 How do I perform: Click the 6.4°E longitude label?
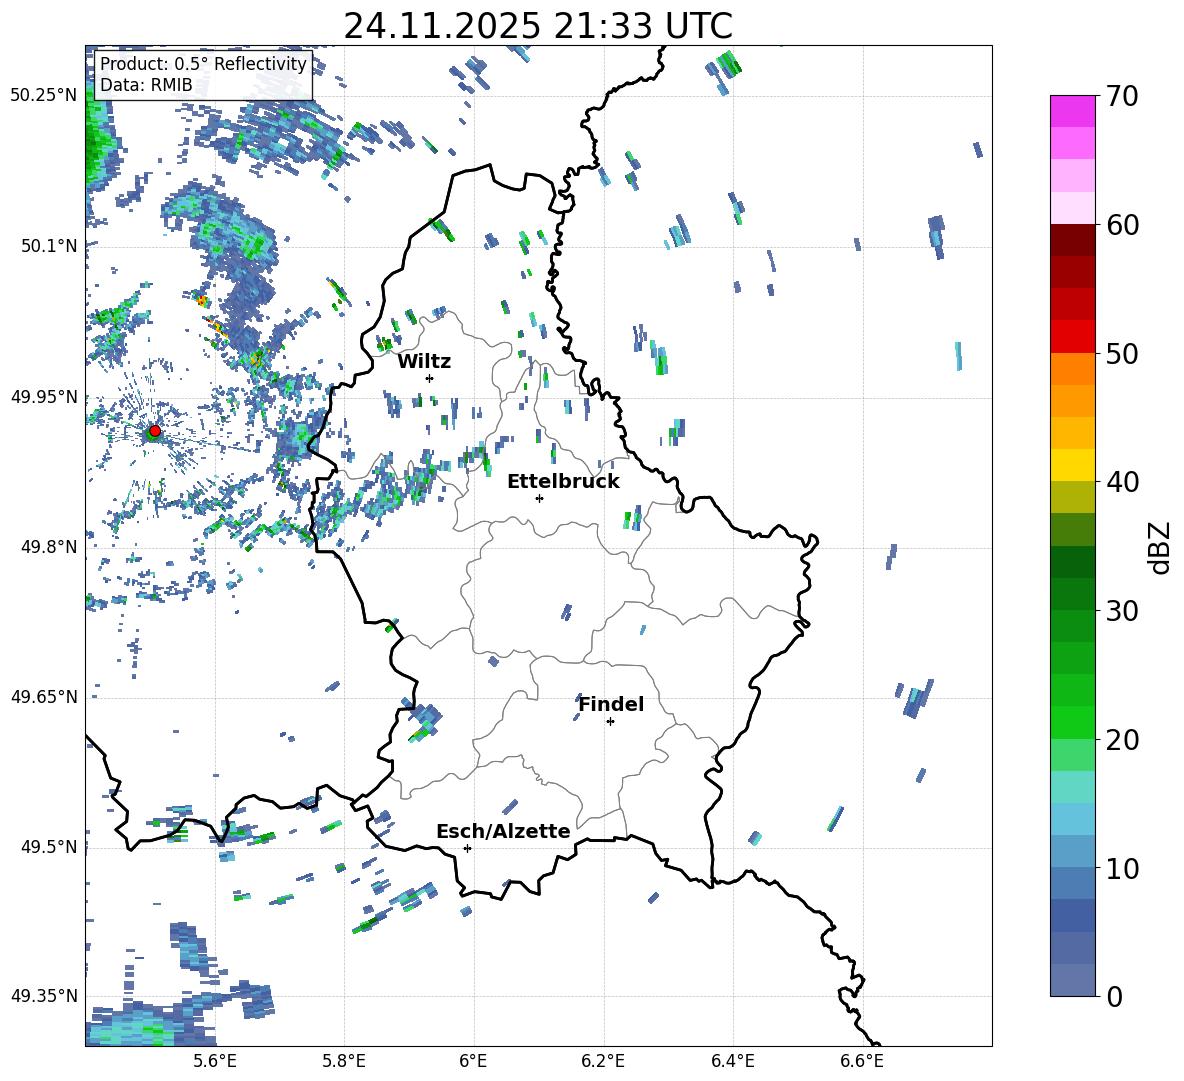pos(732,1061)
